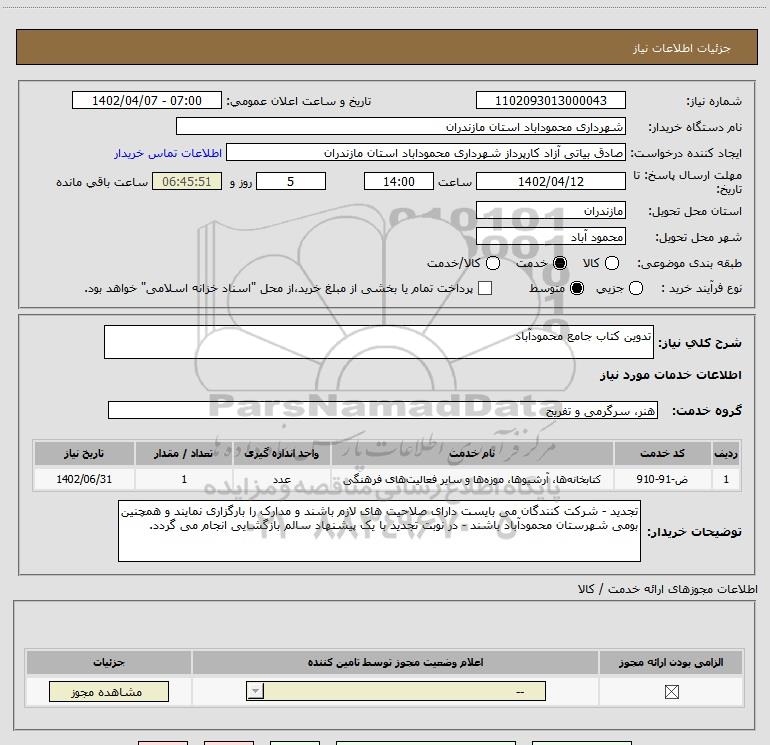The height and width of the screenshot is (745, 770).
Task: Click the نام خدمت column header
Action: click(472, 453)
